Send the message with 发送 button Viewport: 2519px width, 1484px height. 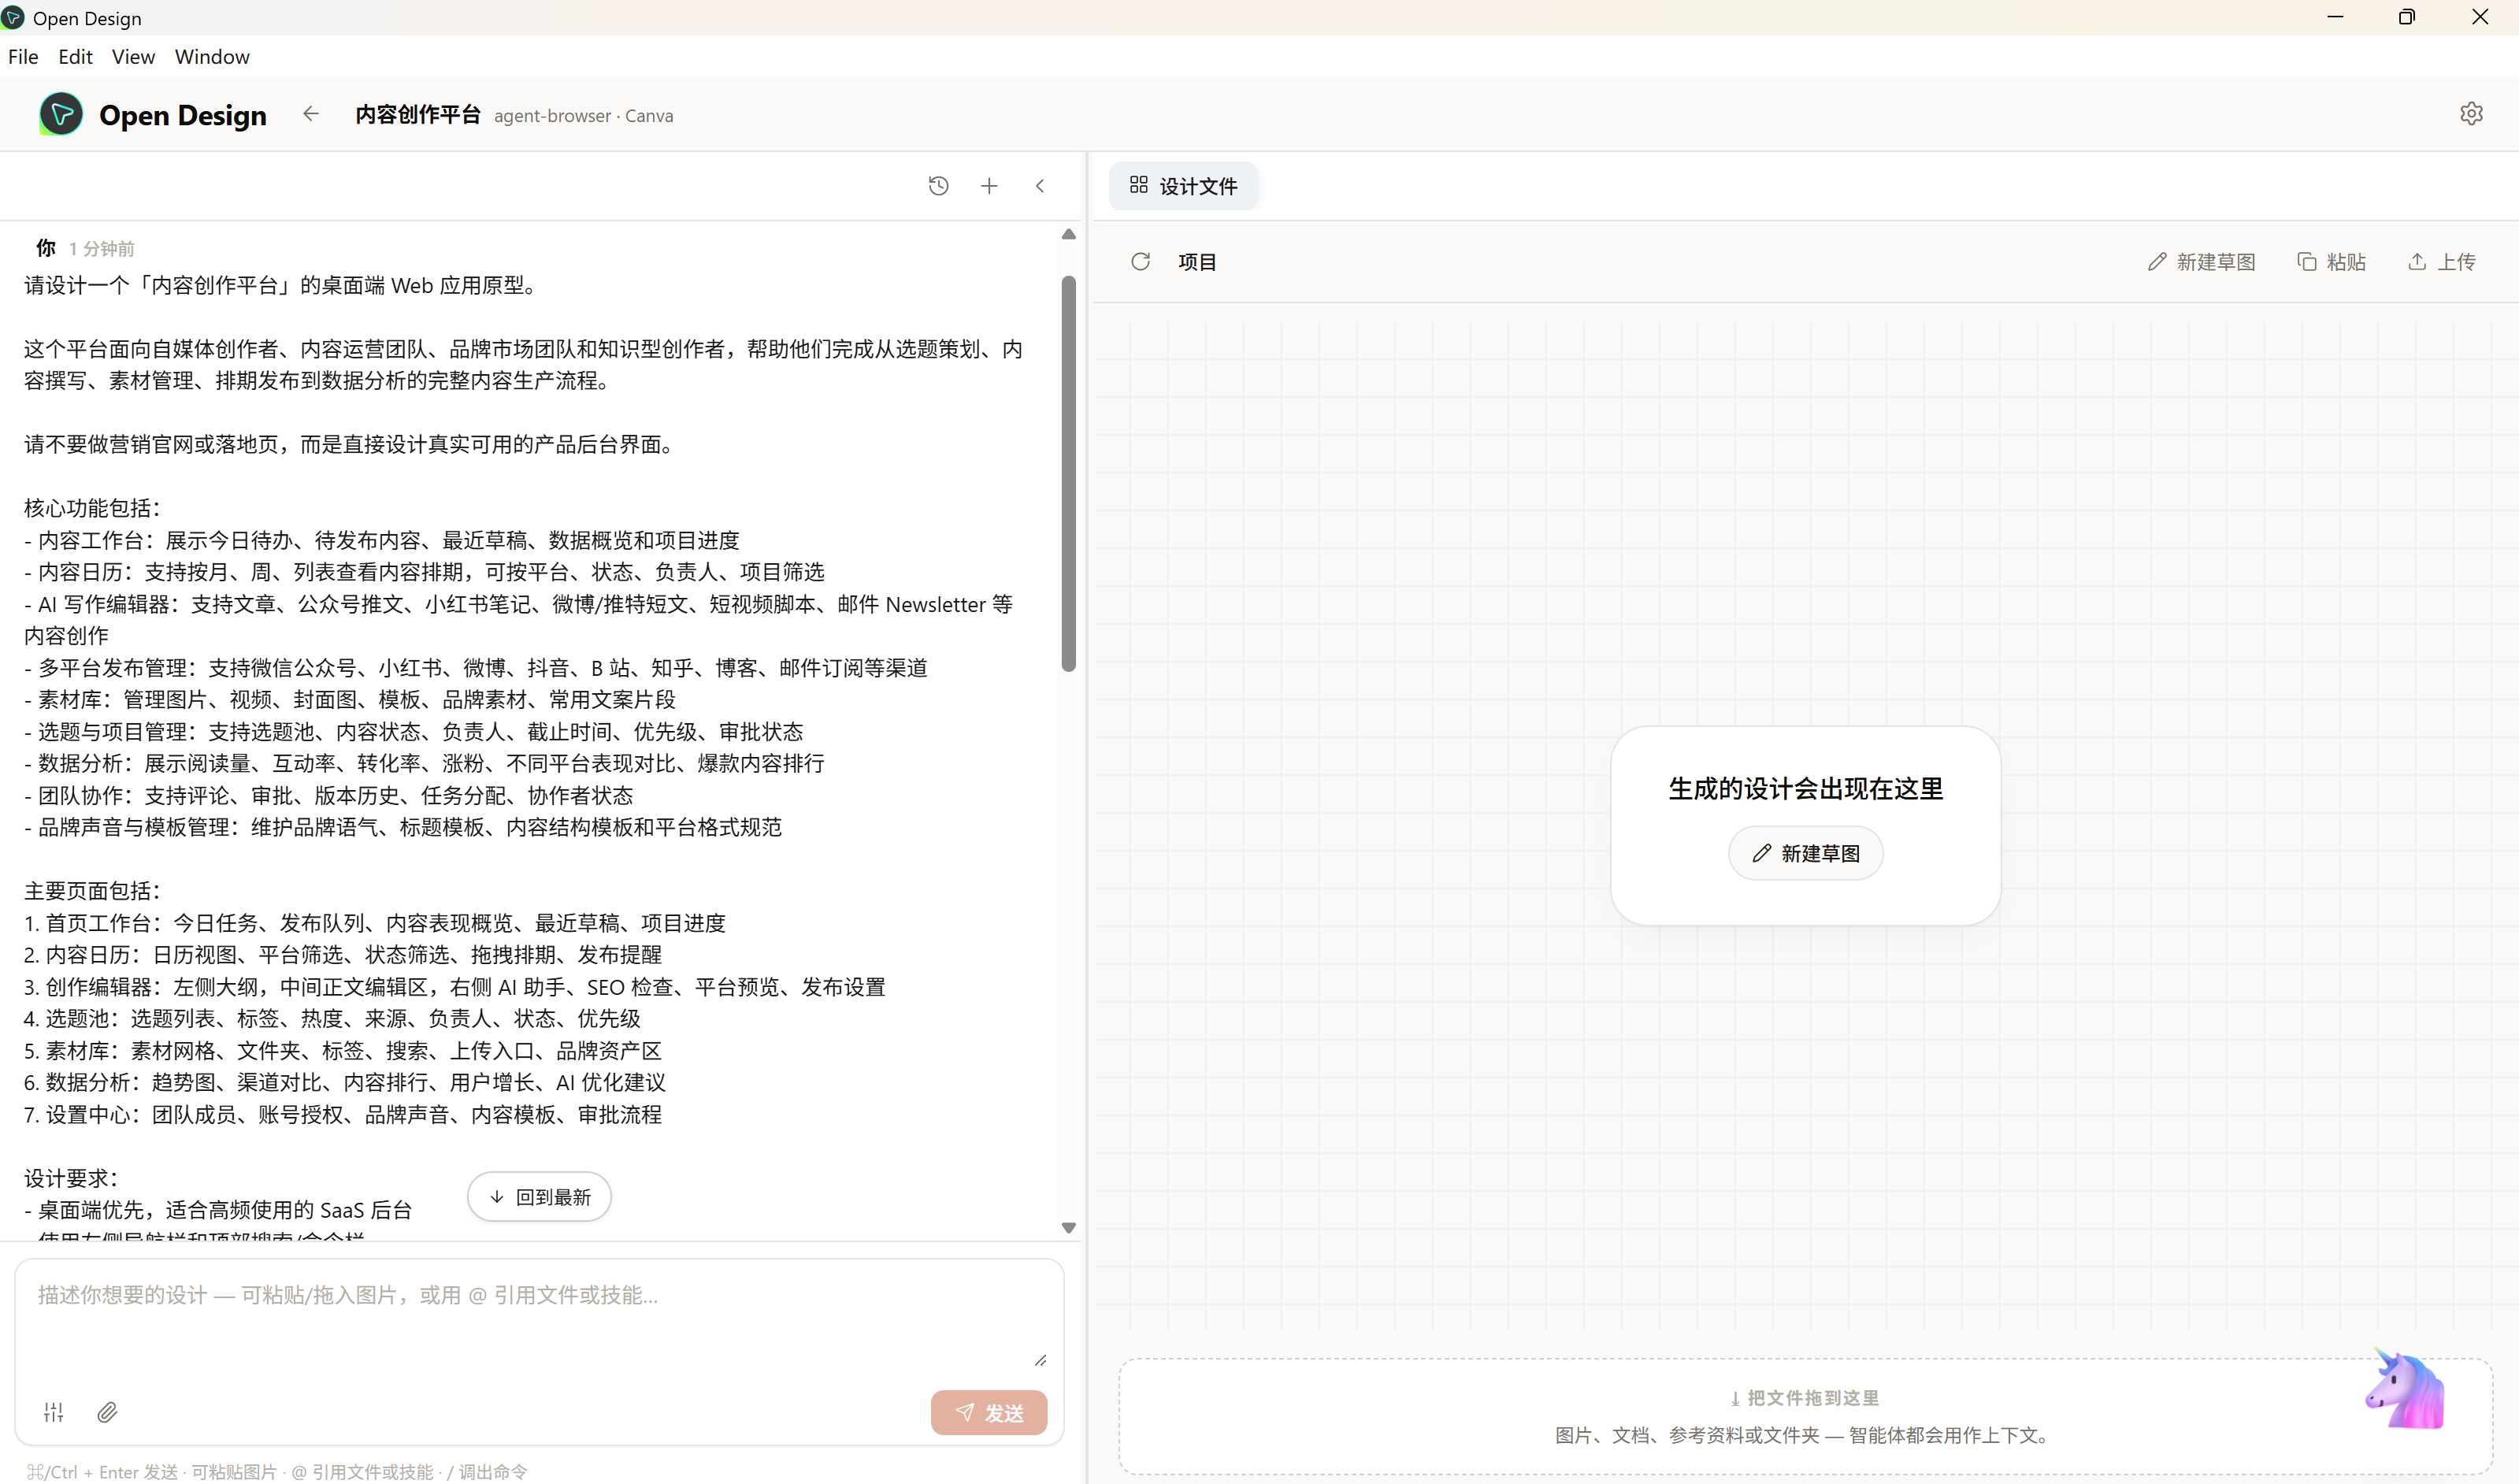point(989,1412)
